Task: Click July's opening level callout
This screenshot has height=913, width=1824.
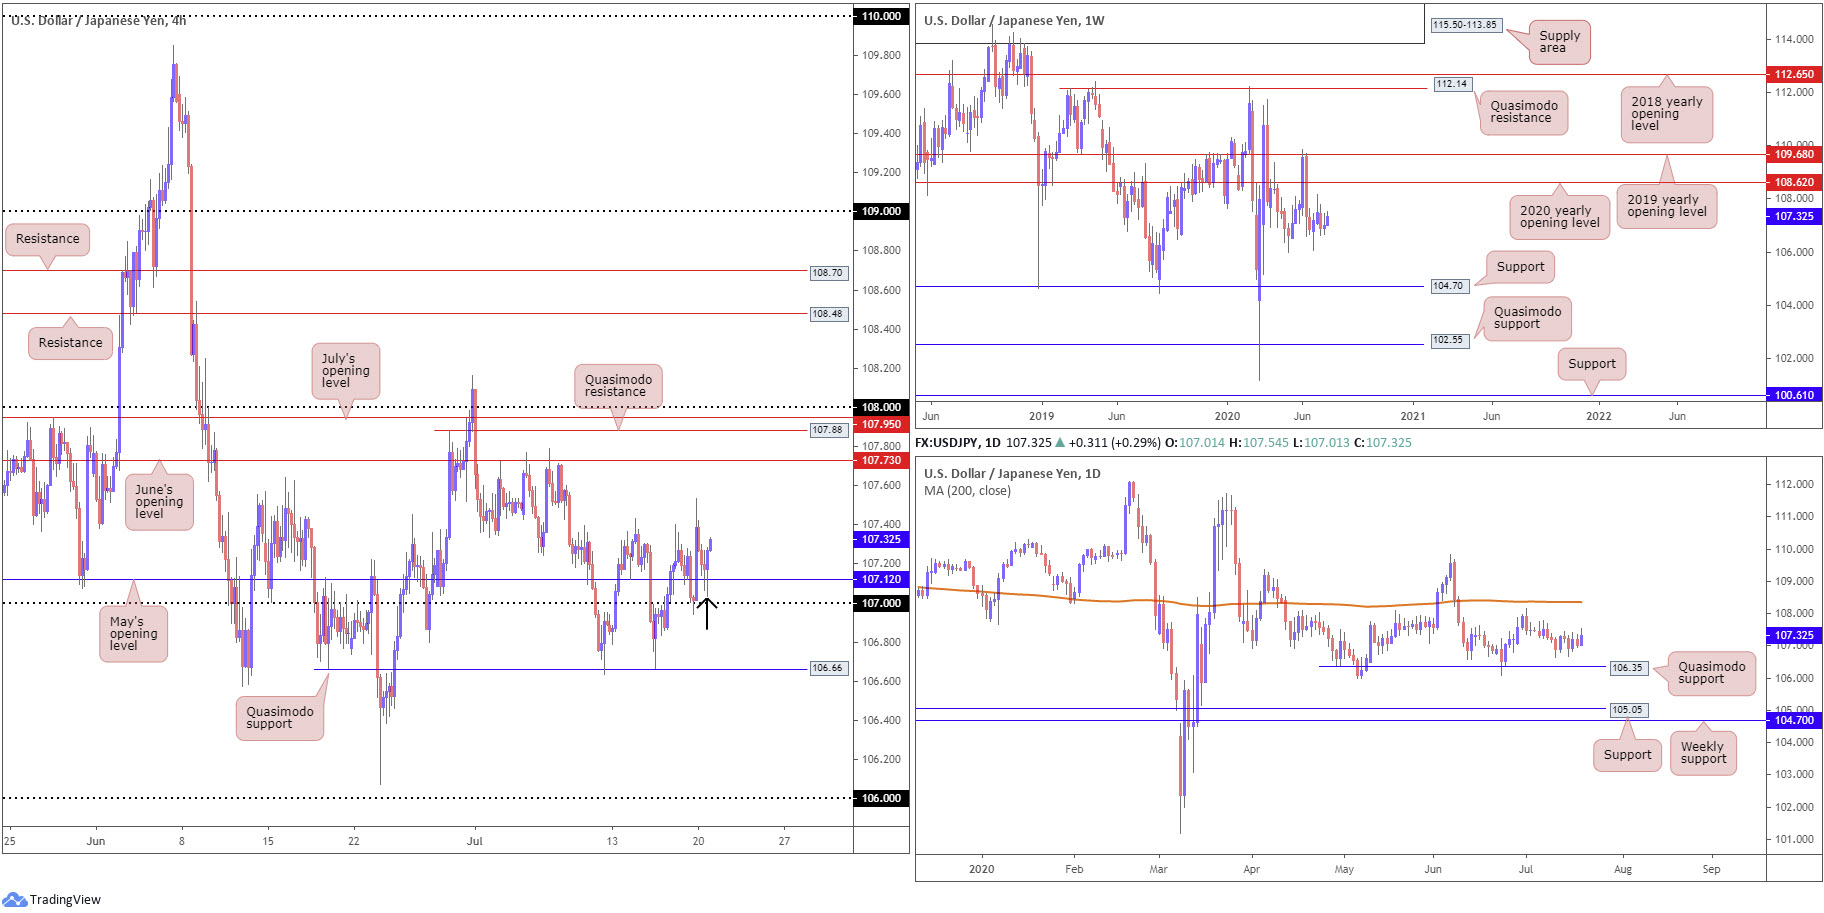Action: click(345, 371)
